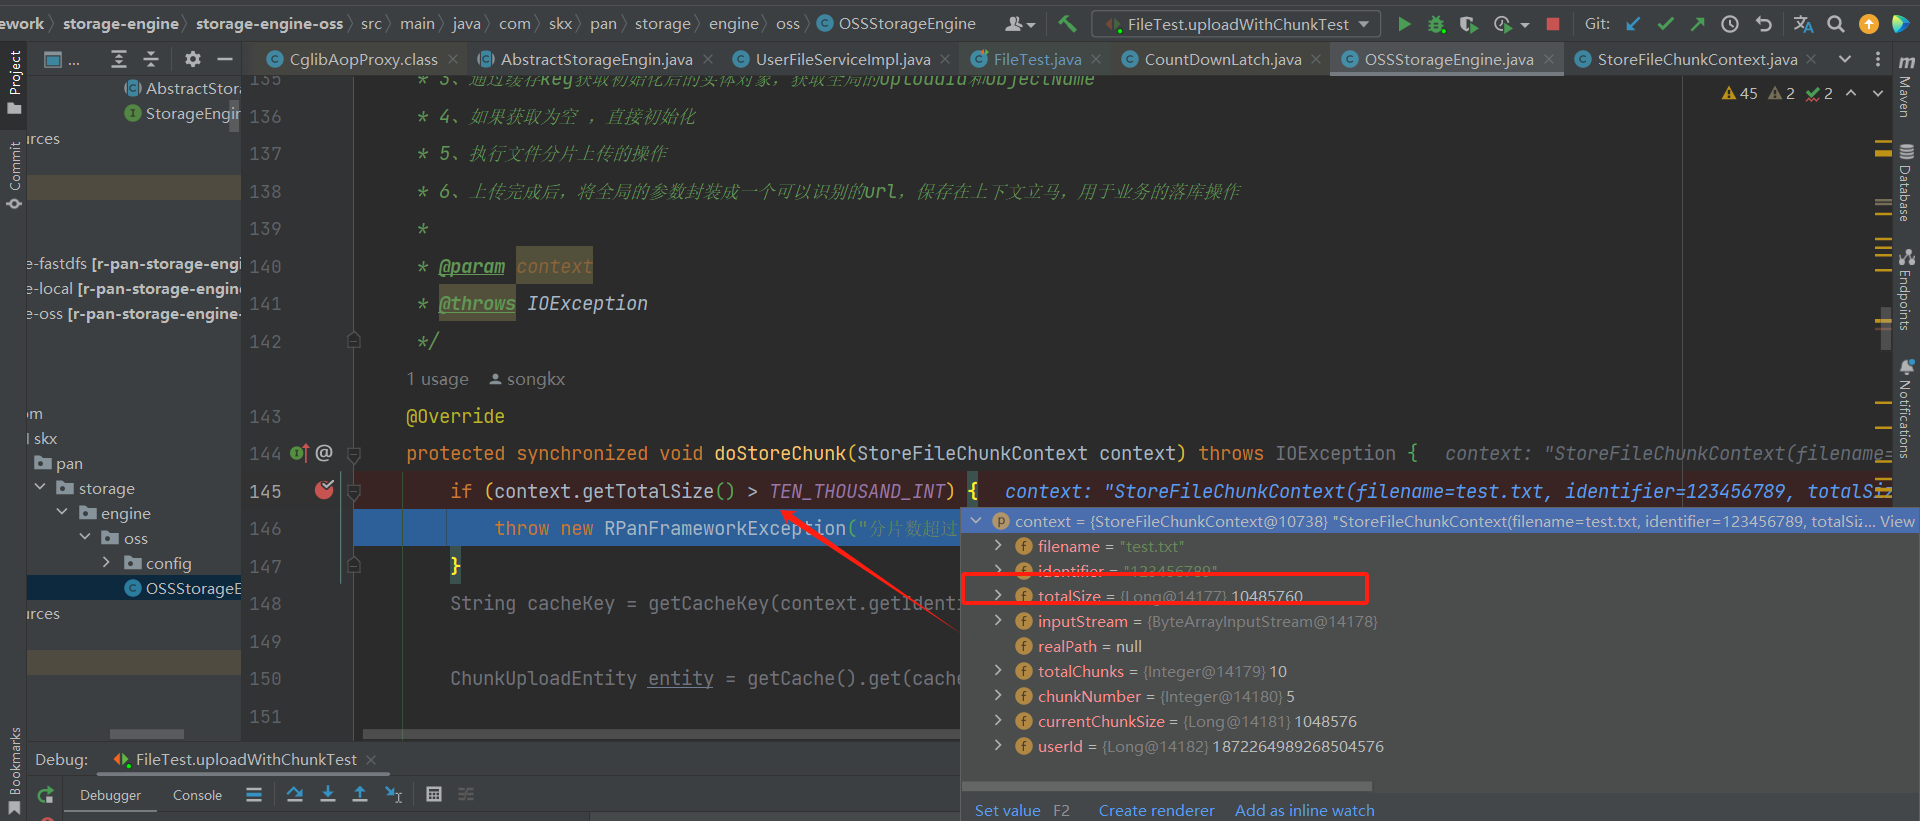Click horizontal scrollbar of Project tree
The height and width of the screenshot is (821, 1920).
tap(147, 734)
